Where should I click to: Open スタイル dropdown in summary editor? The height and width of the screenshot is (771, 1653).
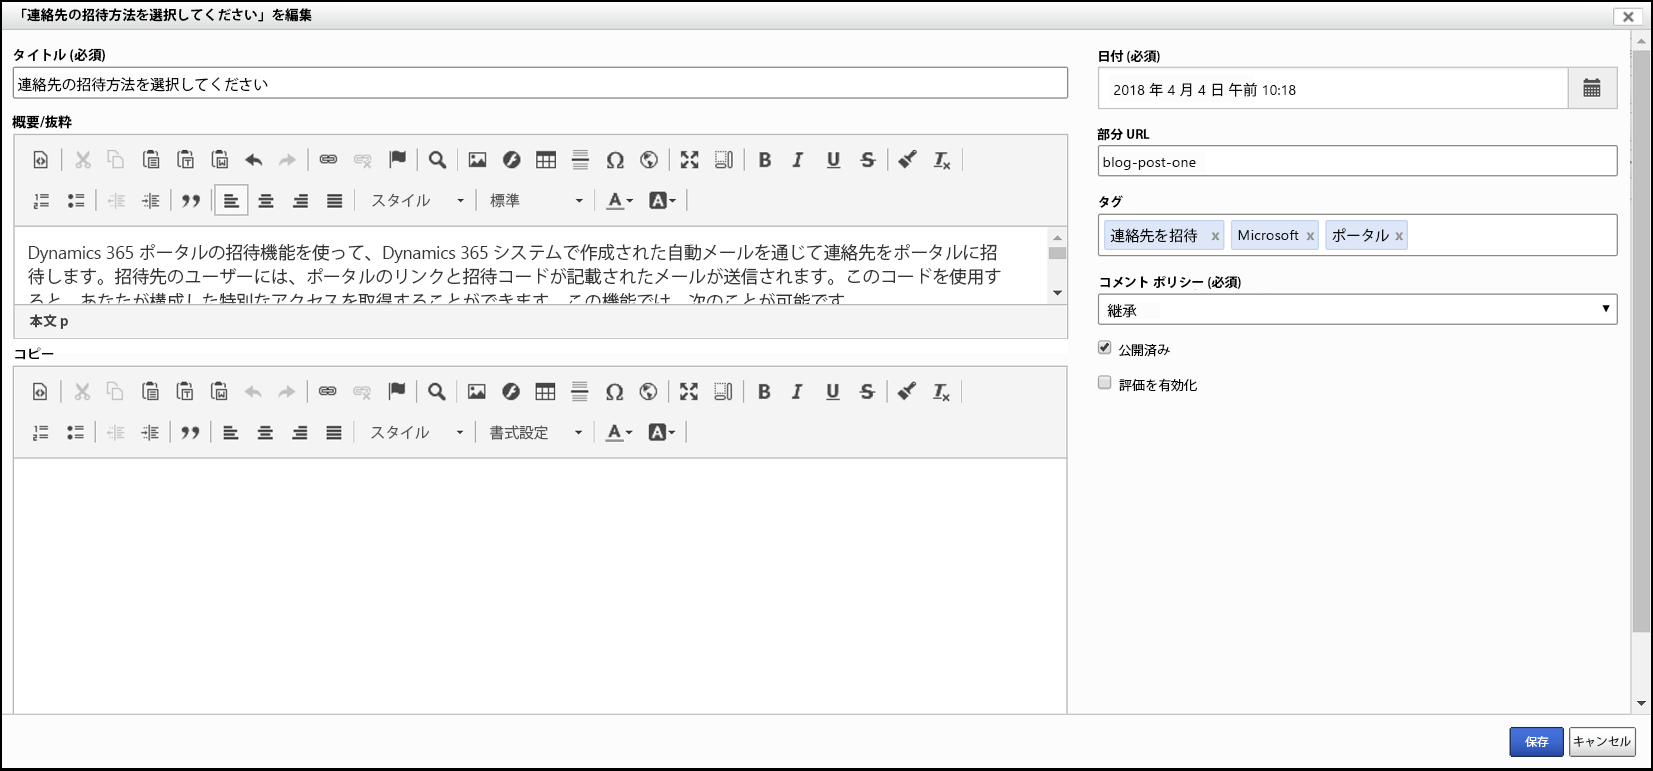tap(417, 201)
